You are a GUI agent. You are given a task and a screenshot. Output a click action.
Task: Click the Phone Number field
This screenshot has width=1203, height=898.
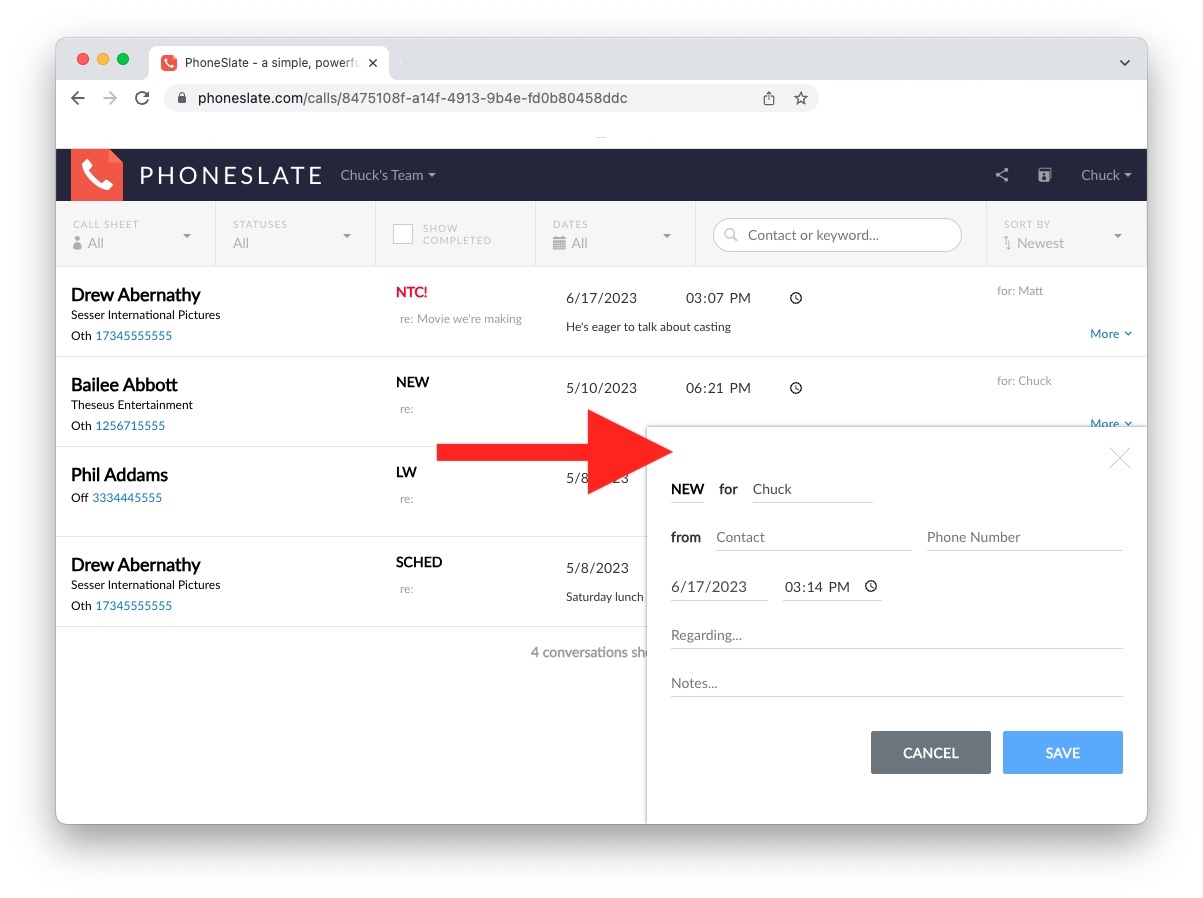(x=1024, y=538)
